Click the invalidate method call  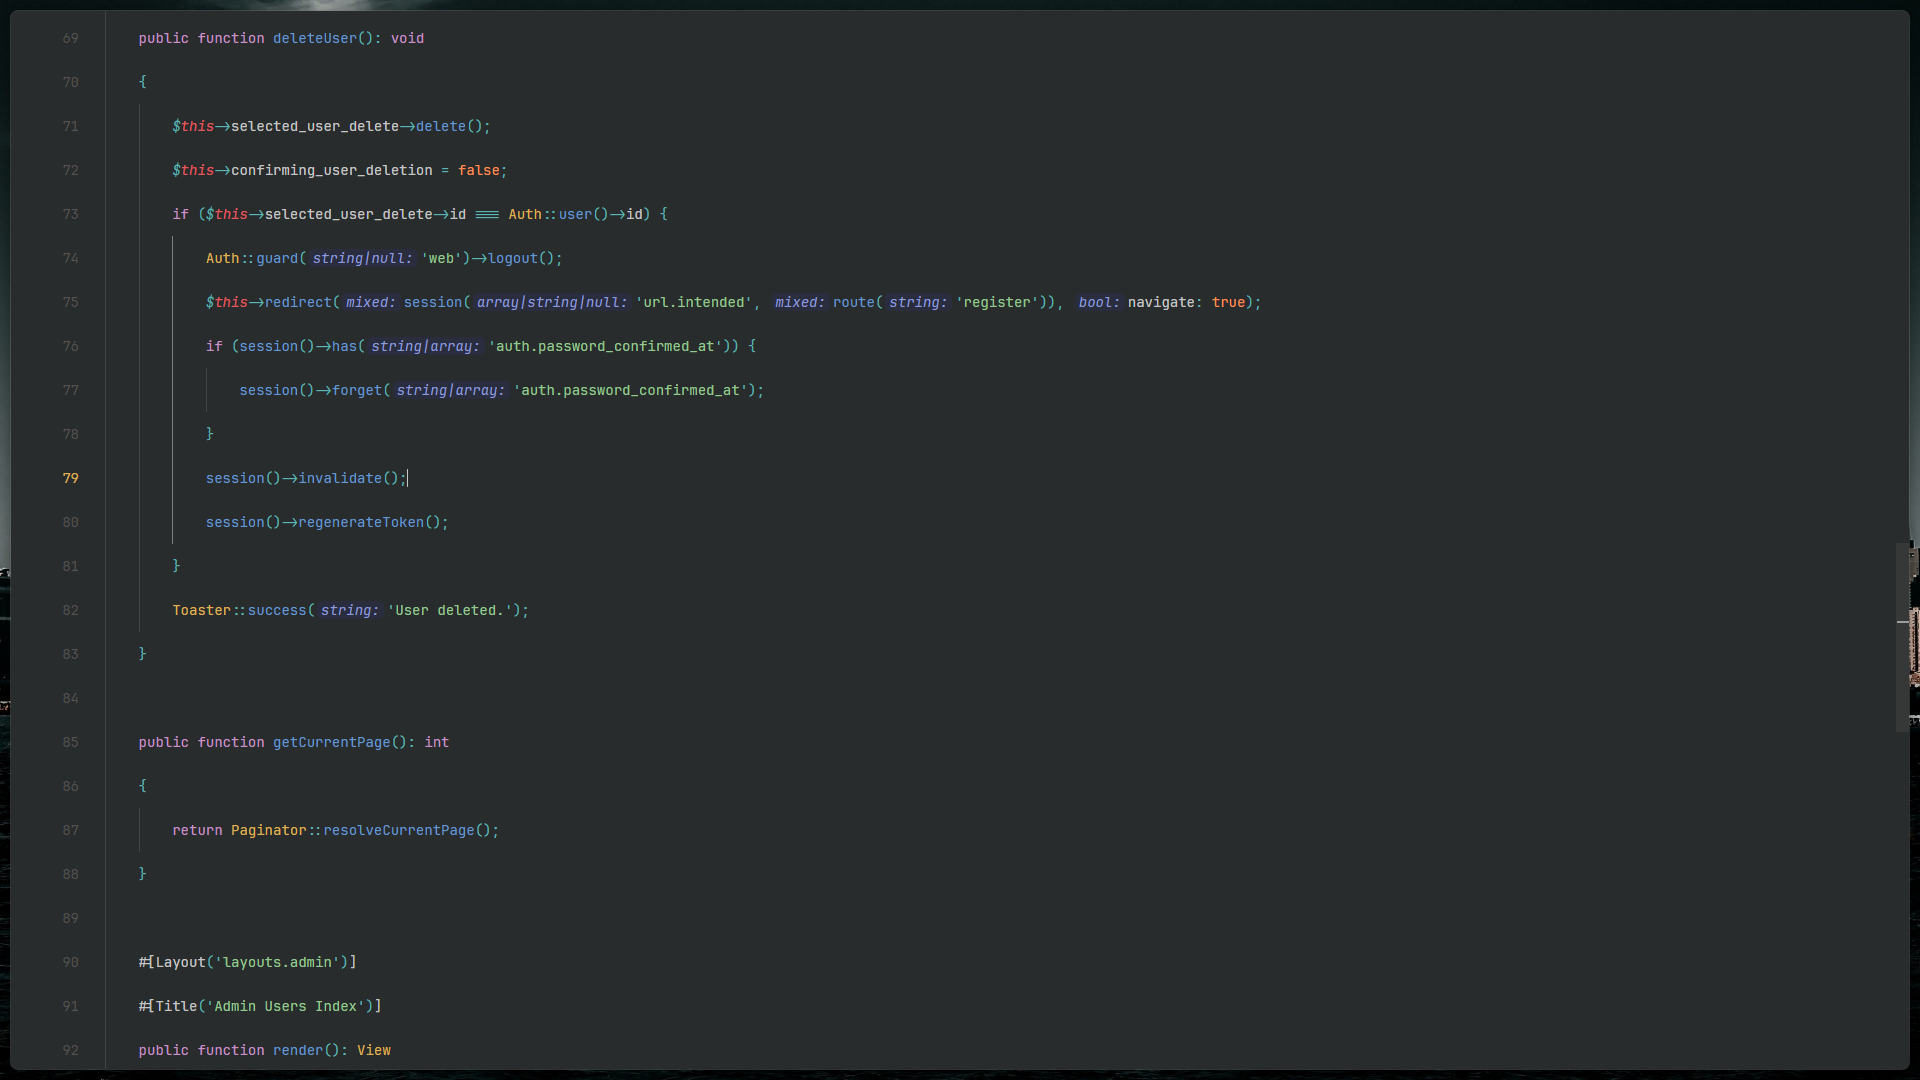click(x=339, y=478)
